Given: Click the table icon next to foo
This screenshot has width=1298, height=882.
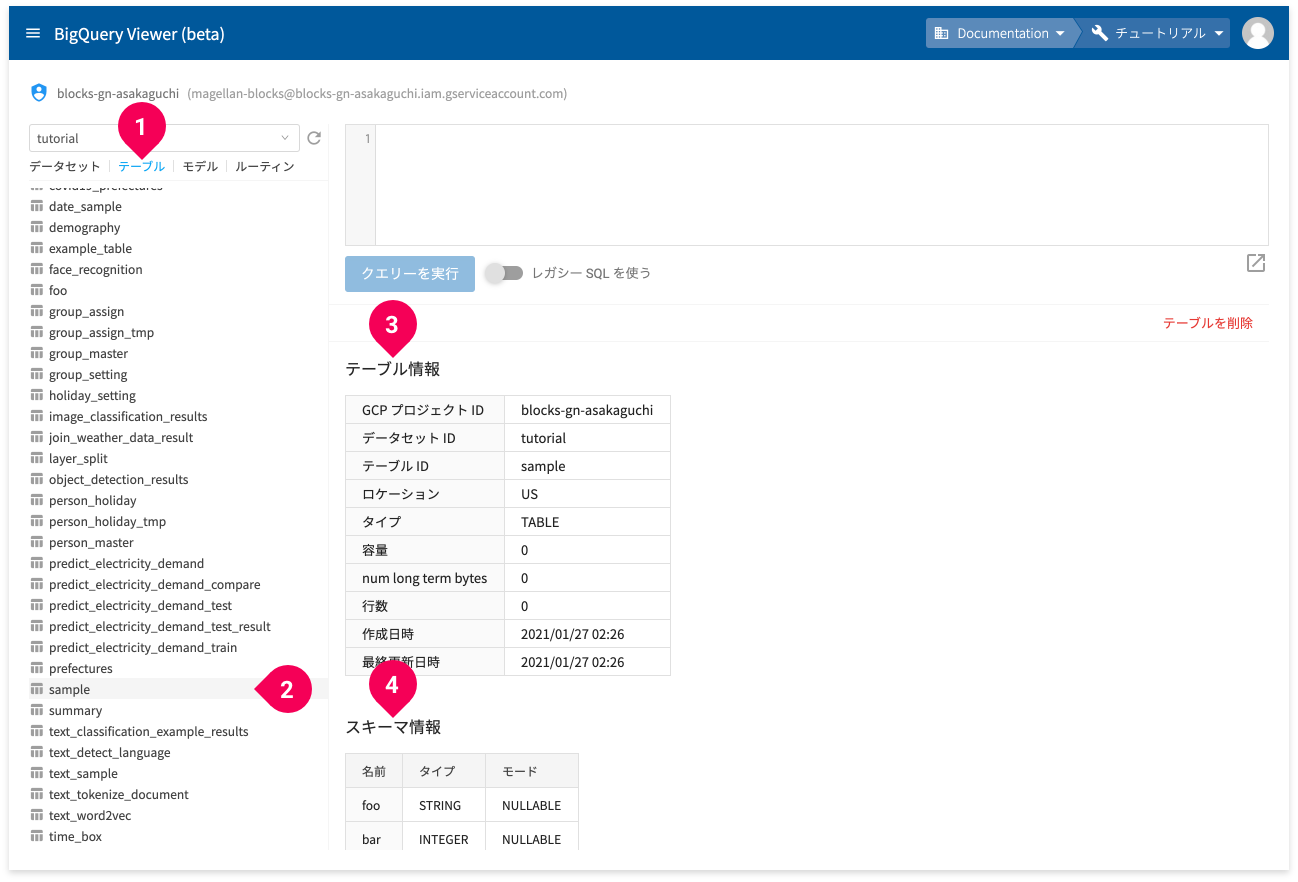Looking at the screenshot, I should pyautogui.click(x=37, y=290).
